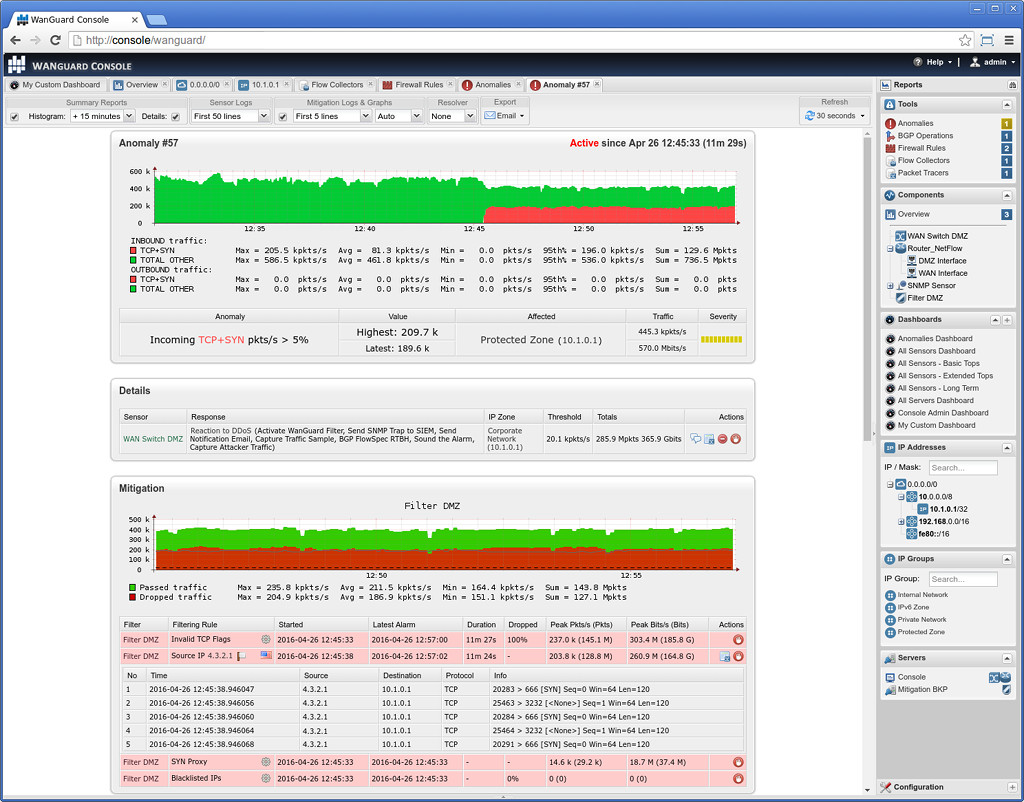Viewport: 1024px width, 802px height.
Task: Open the admin user menu
Action: 993,63
